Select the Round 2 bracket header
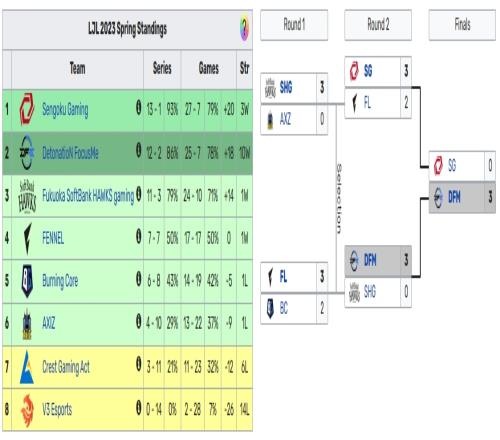This screenshot has height=440, width=500. pos(378,25)
